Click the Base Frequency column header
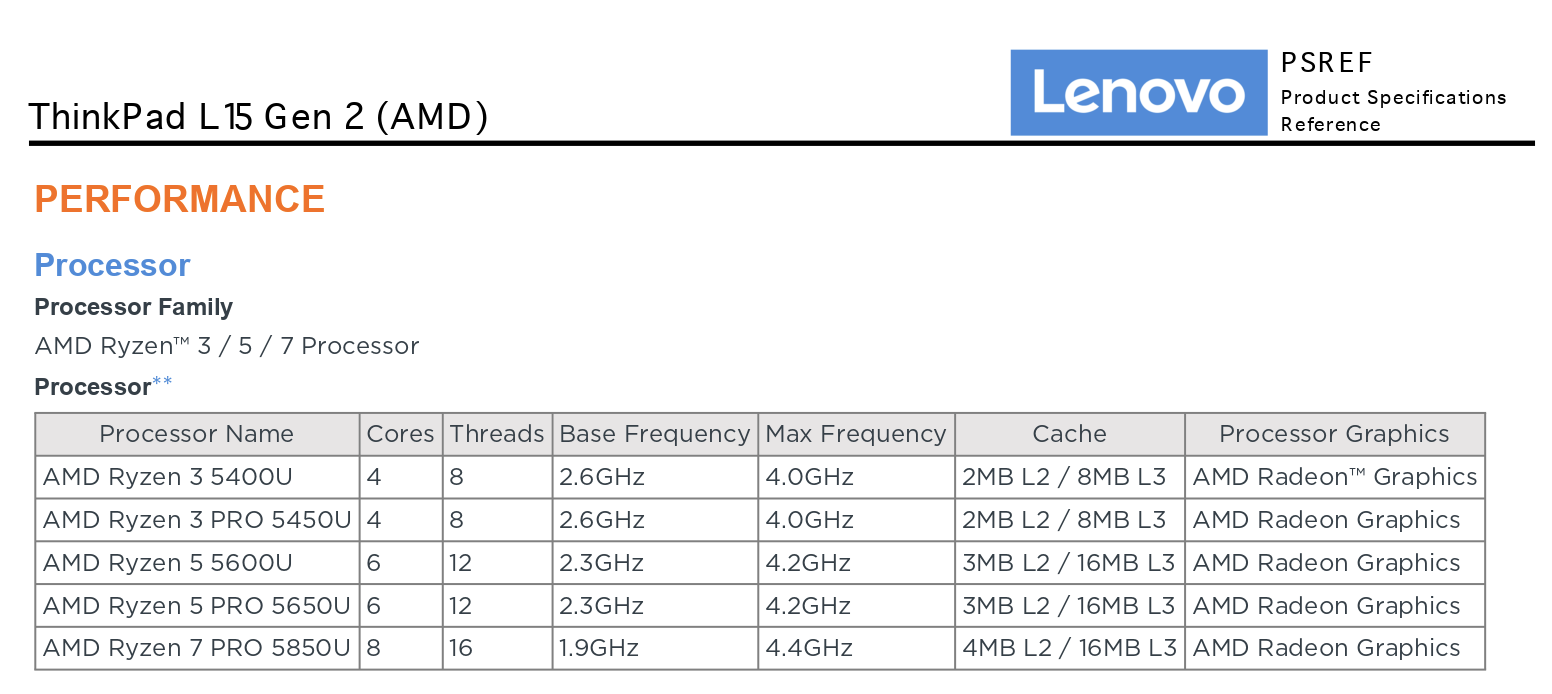1552x694 pixels. click(x=655, y=434)
